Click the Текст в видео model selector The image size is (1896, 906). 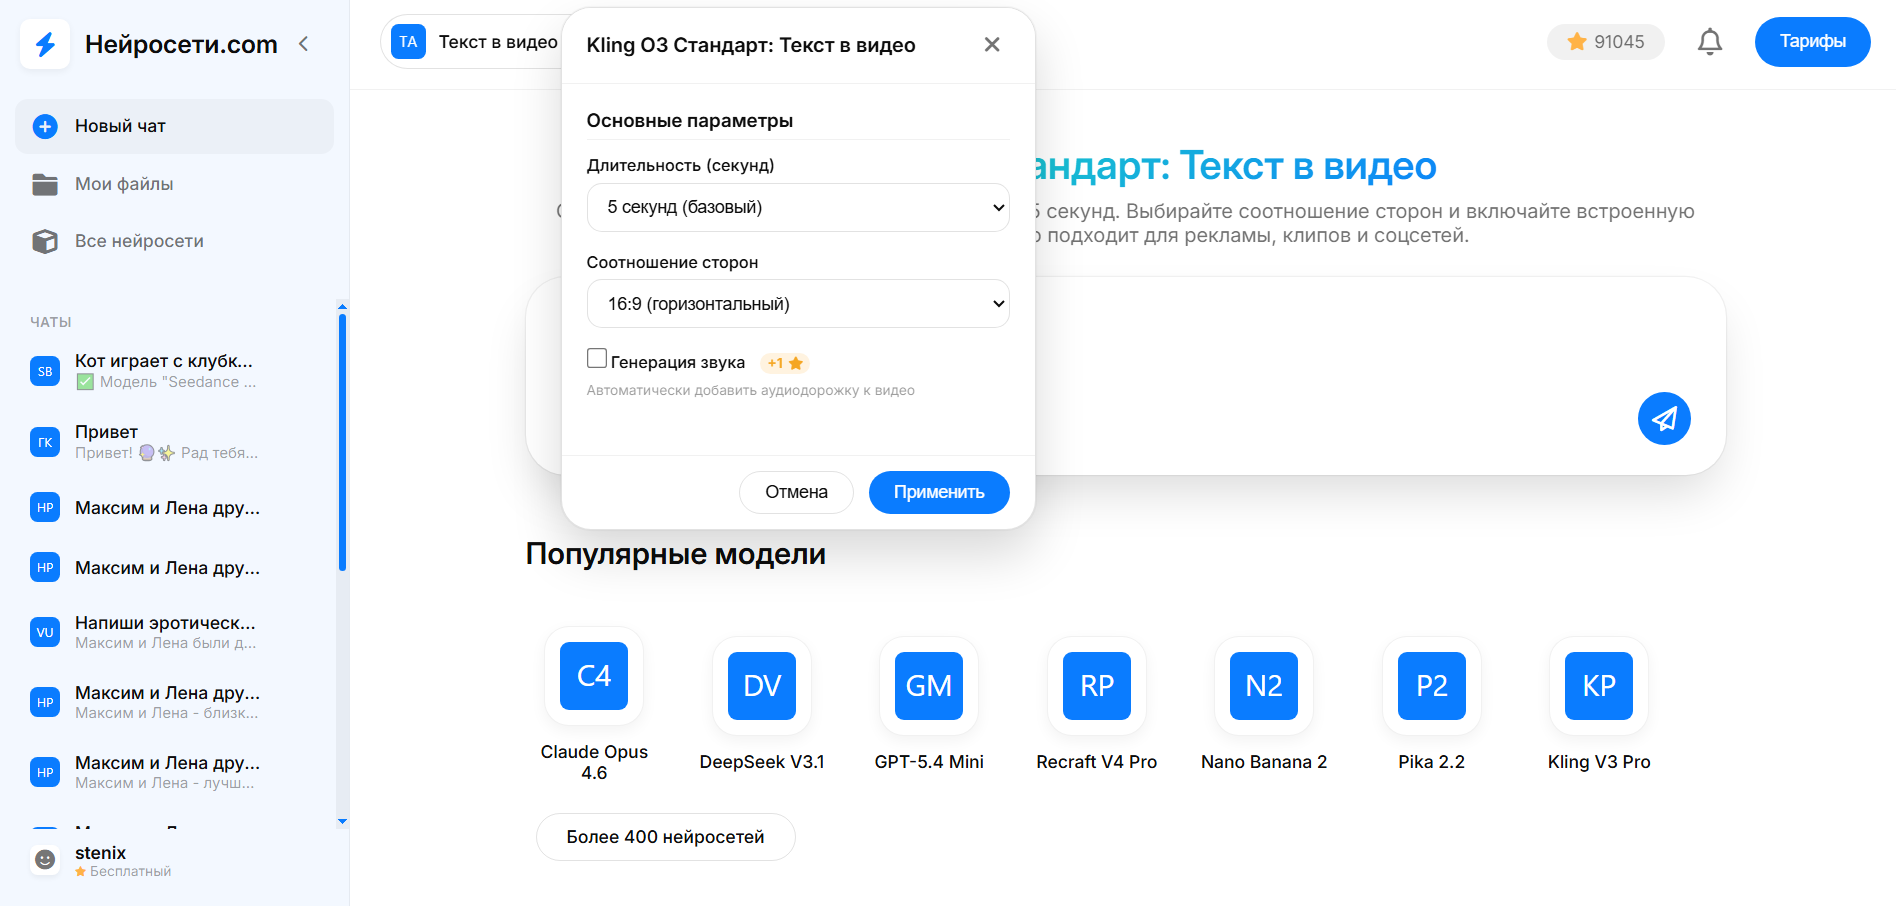tap(498, 42)
